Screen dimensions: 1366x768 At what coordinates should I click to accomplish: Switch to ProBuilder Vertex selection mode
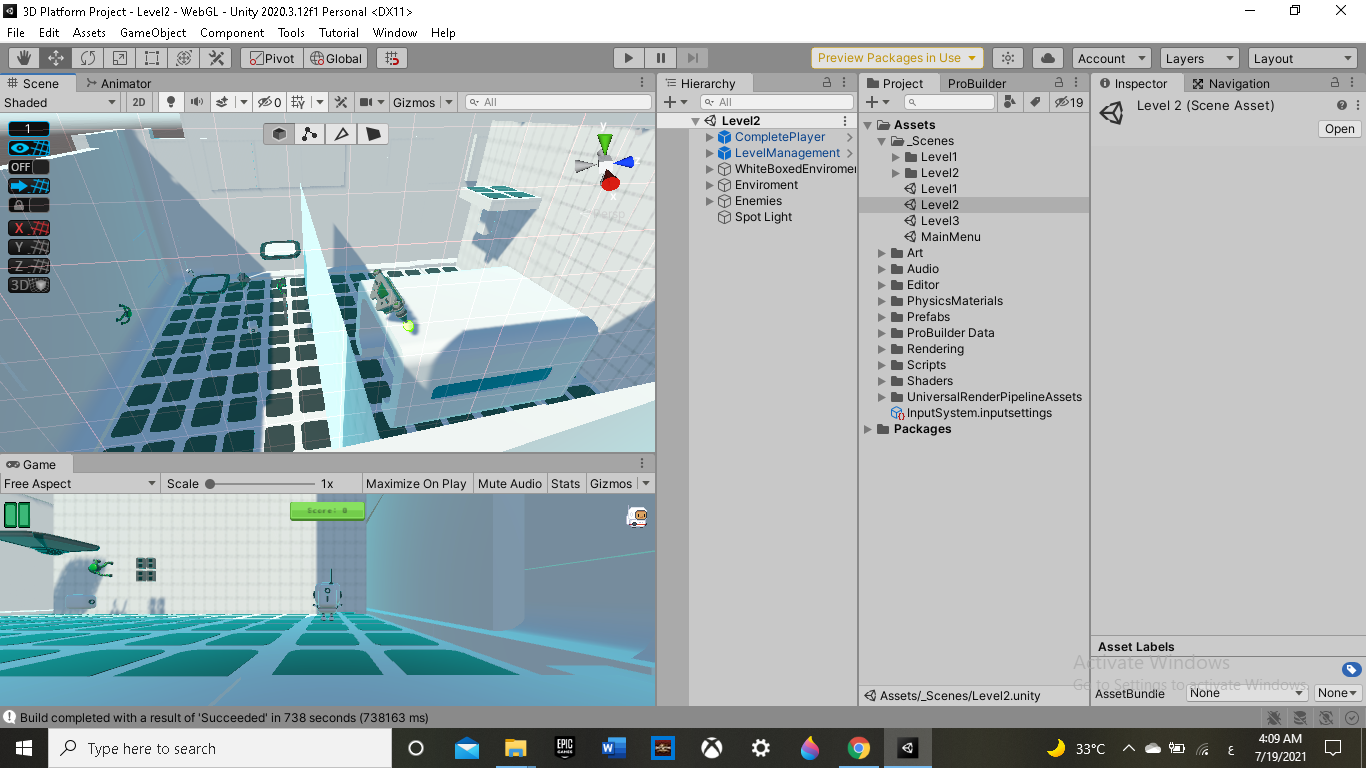pyautogui.click(x=310, y=134)
